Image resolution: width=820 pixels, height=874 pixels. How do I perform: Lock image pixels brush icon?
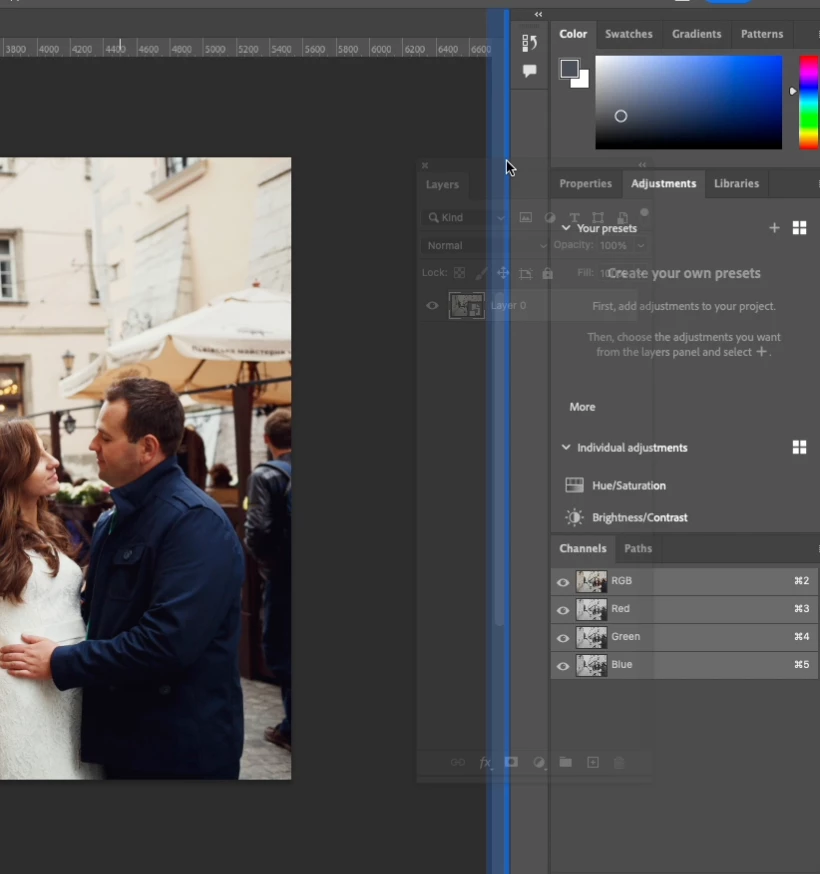(x=481, y=273)
